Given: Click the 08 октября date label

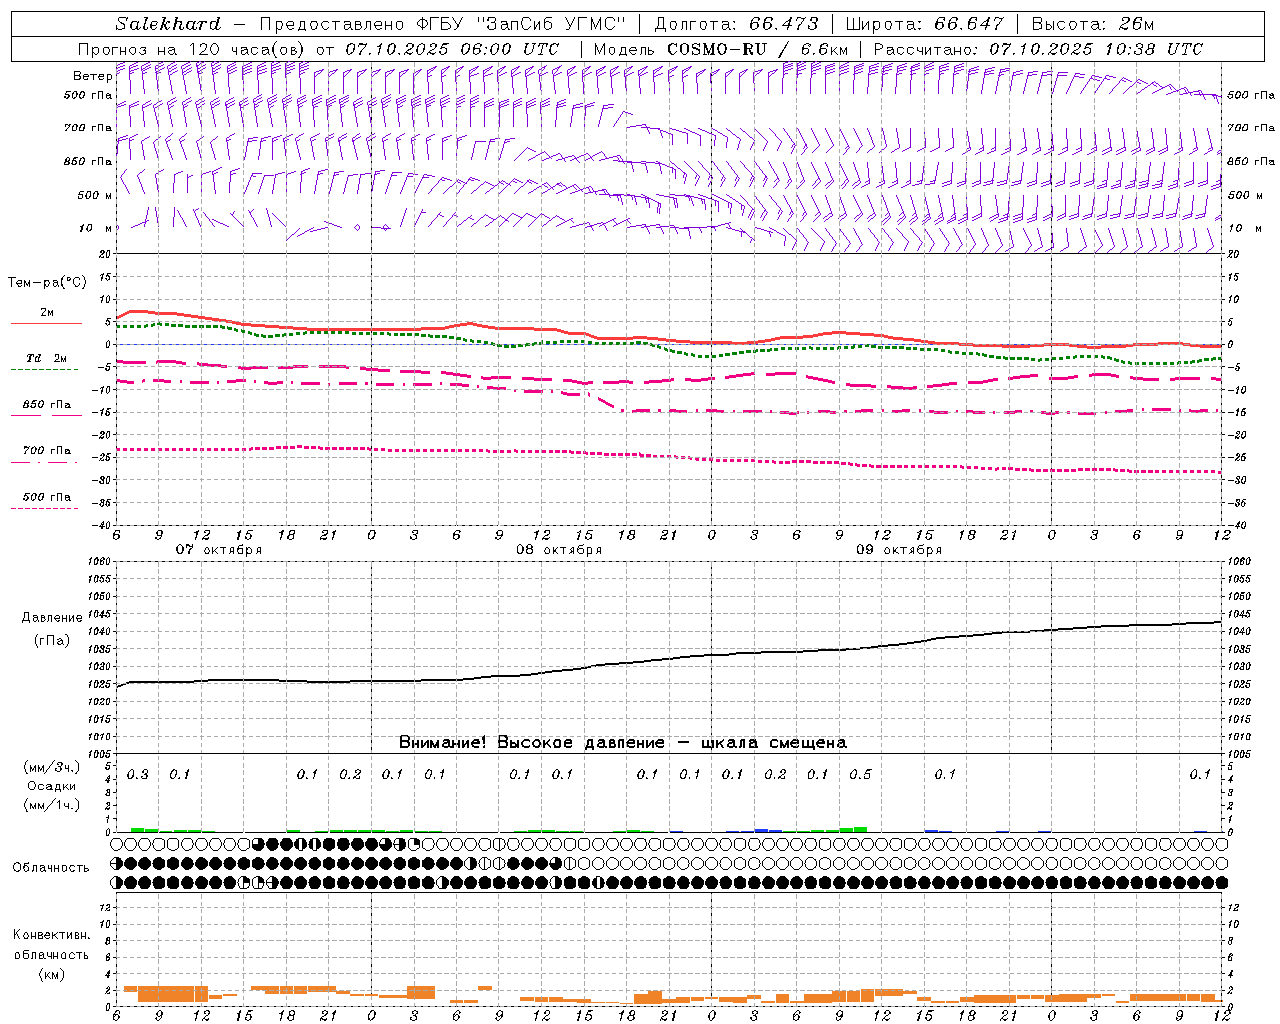Looking at the screenshot, I should coord(559,550).
